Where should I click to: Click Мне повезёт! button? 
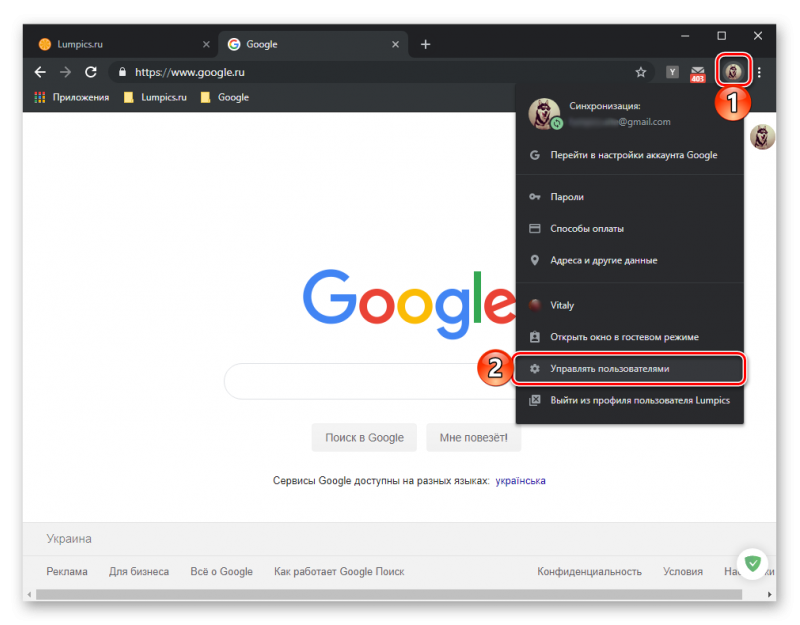[x=473, y=437]
